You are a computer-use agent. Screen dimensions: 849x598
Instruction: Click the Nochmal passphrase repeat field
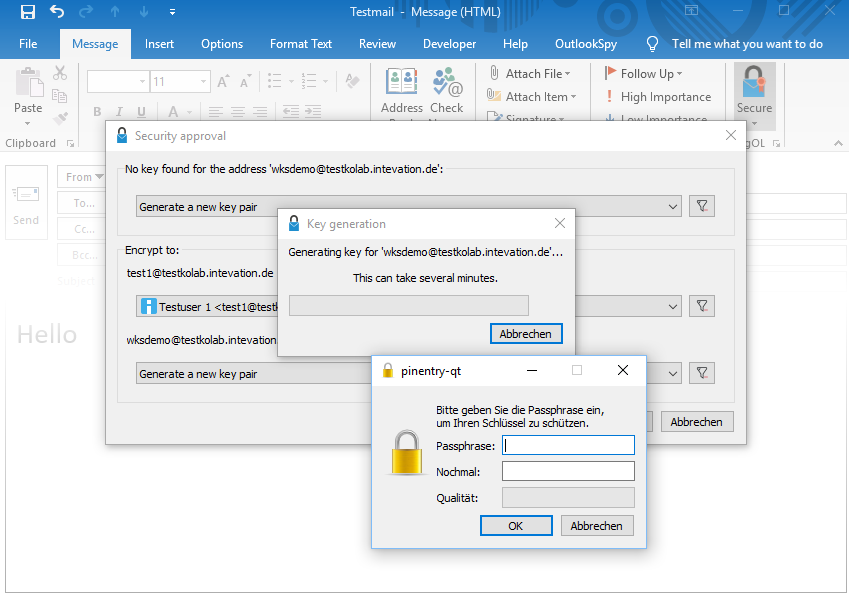(568, 471)
